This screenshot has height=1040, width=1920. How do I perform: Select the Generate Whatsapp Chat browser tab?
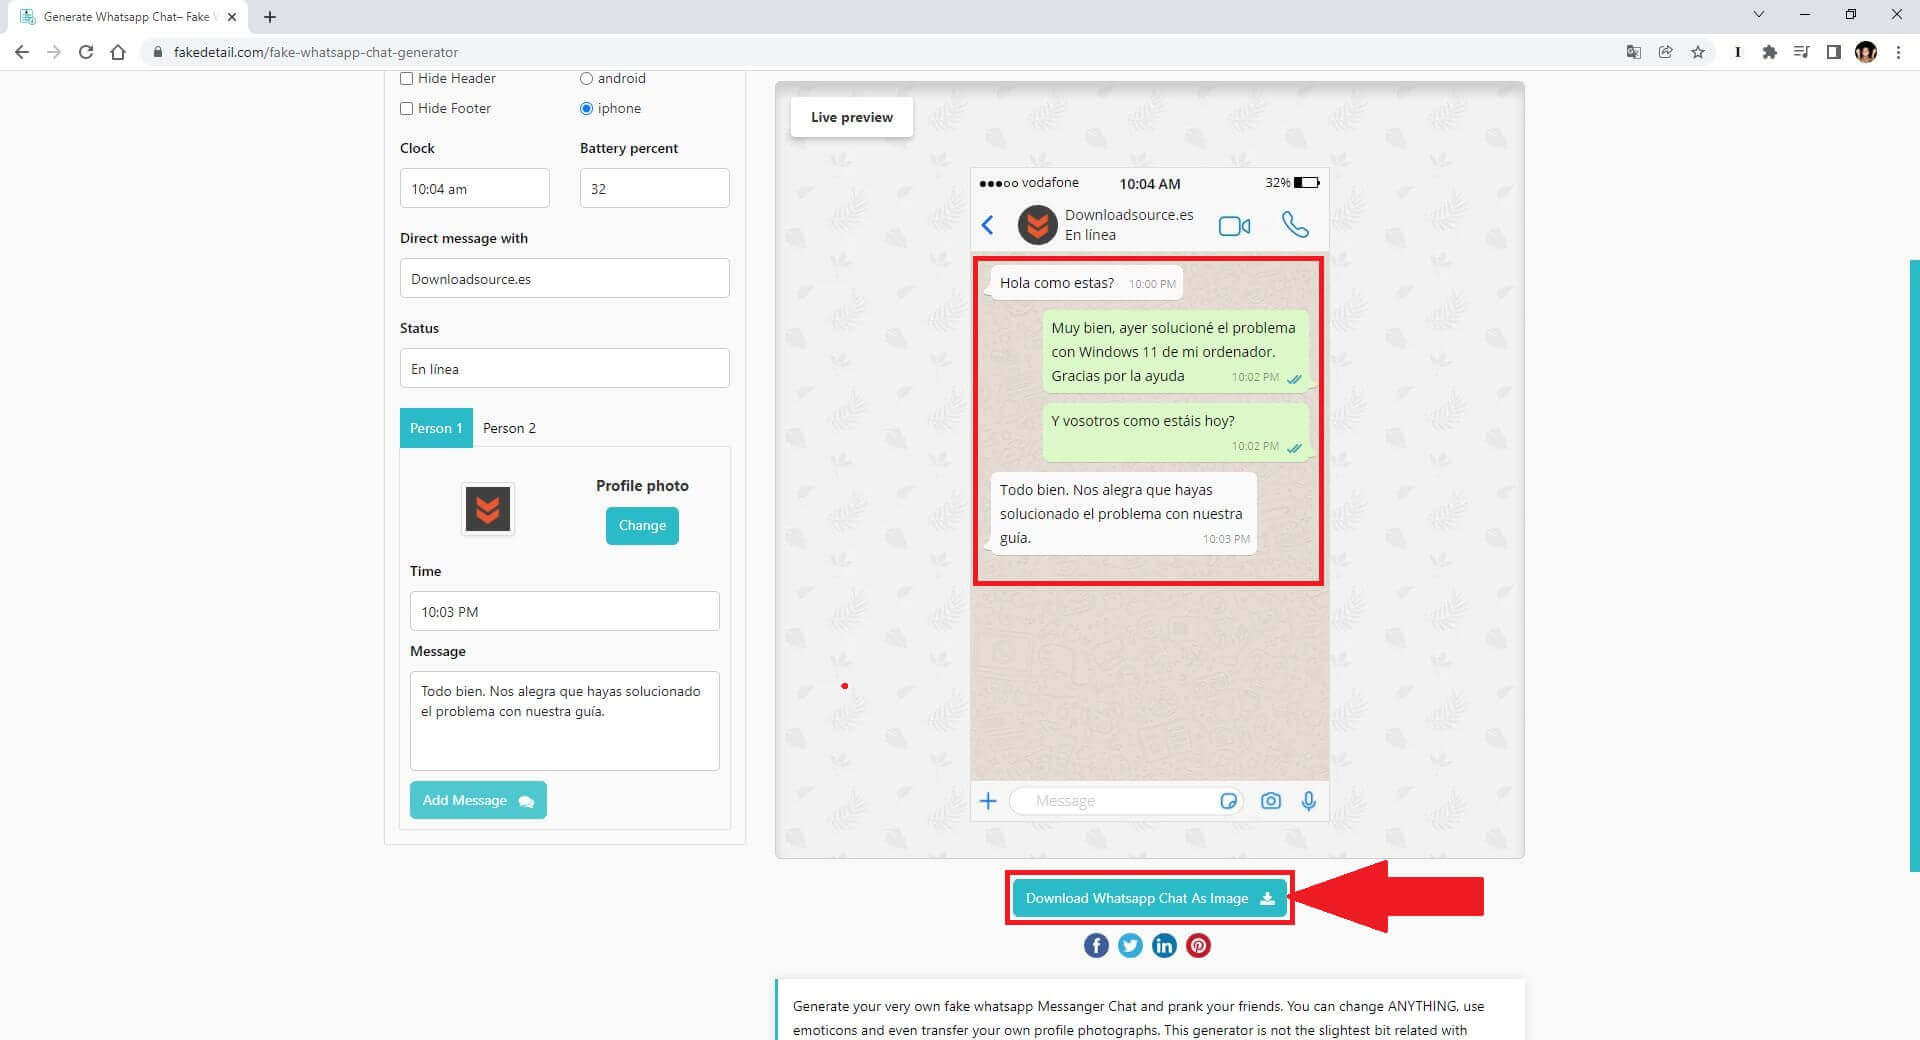[x=126, y=17]
